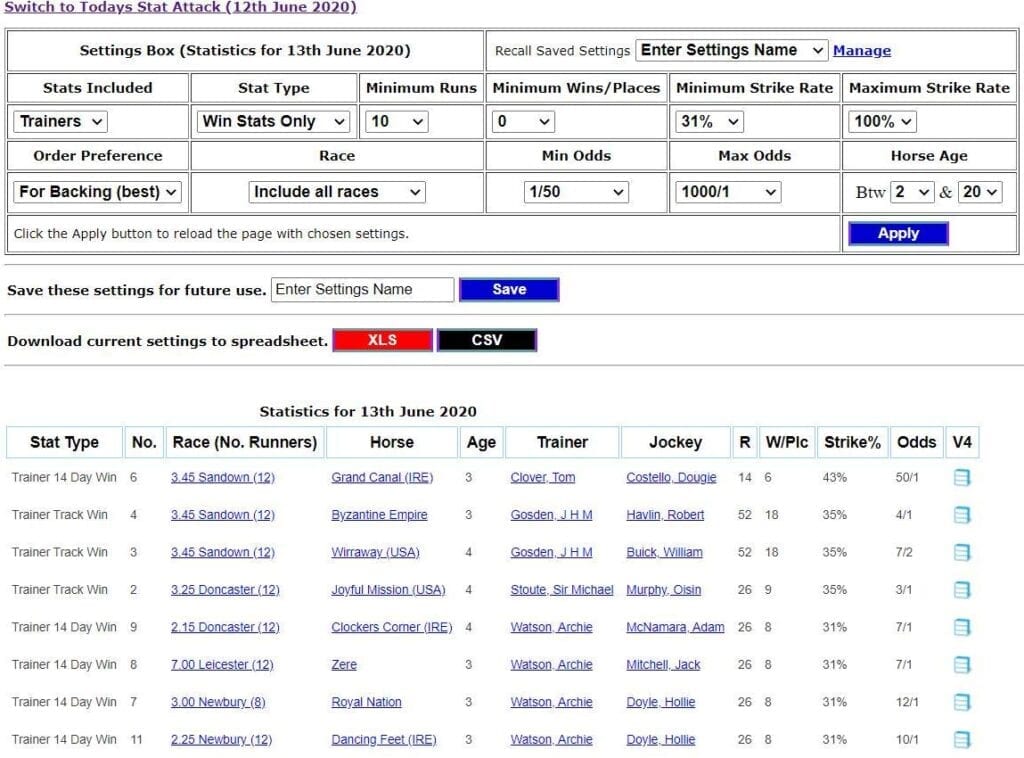The width and height of the screenshot is (1024, 758).
Task: Open the 3.45 Sandown race link for Grand Canal
Action: 223,477
